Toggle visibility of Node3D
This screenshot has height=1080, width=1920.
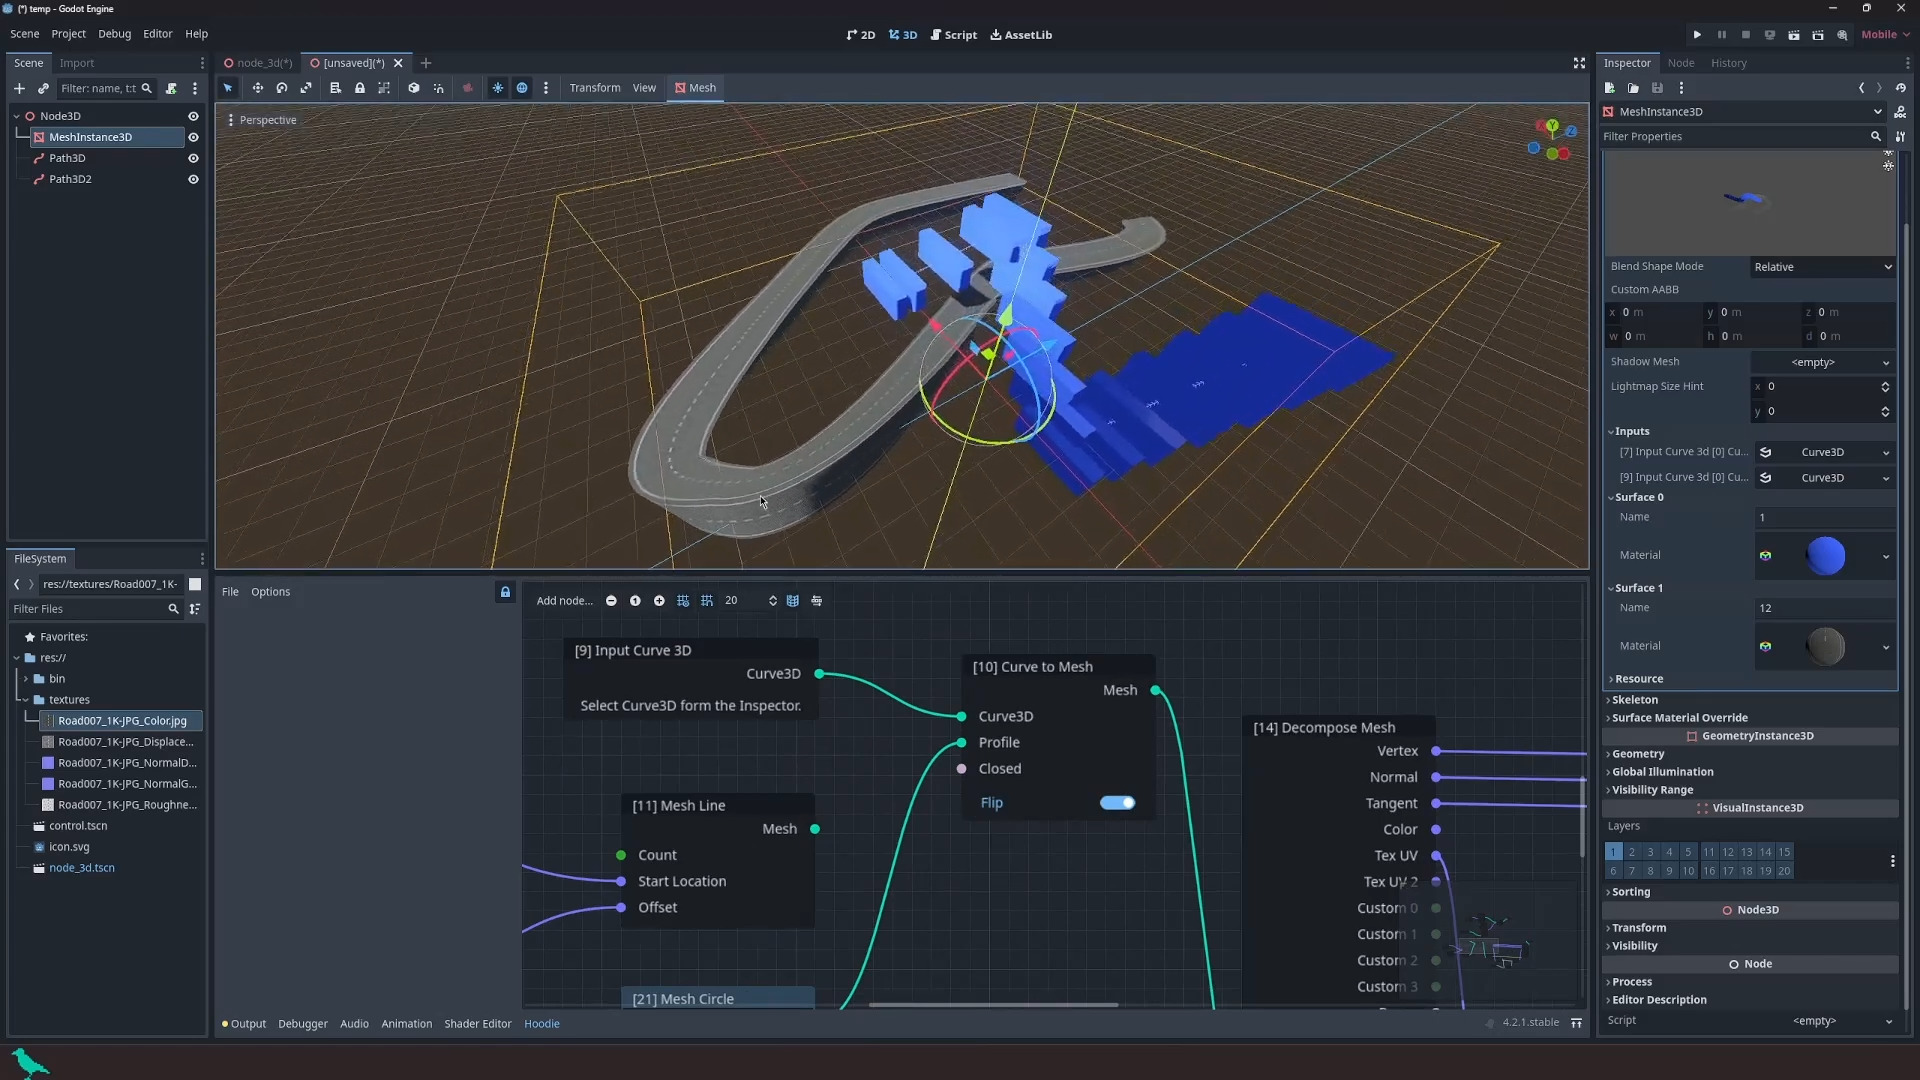(x=193, y=116)
